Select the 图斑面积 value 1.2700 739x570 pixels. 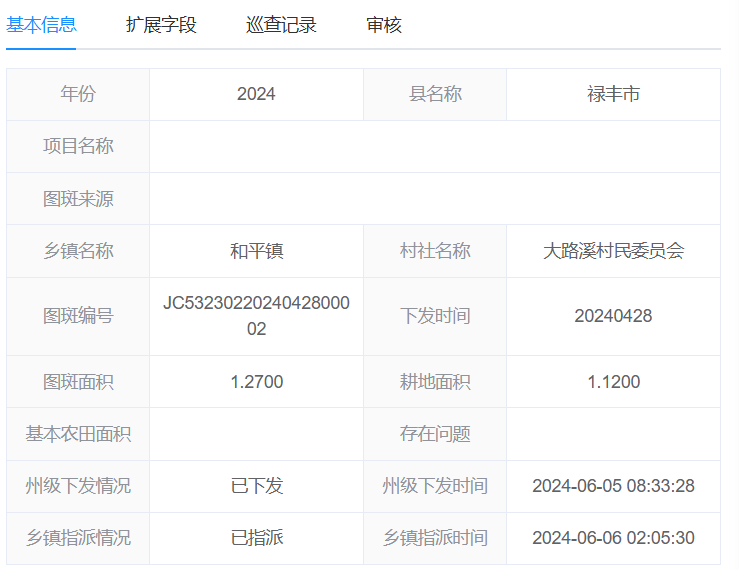point(256,382)
